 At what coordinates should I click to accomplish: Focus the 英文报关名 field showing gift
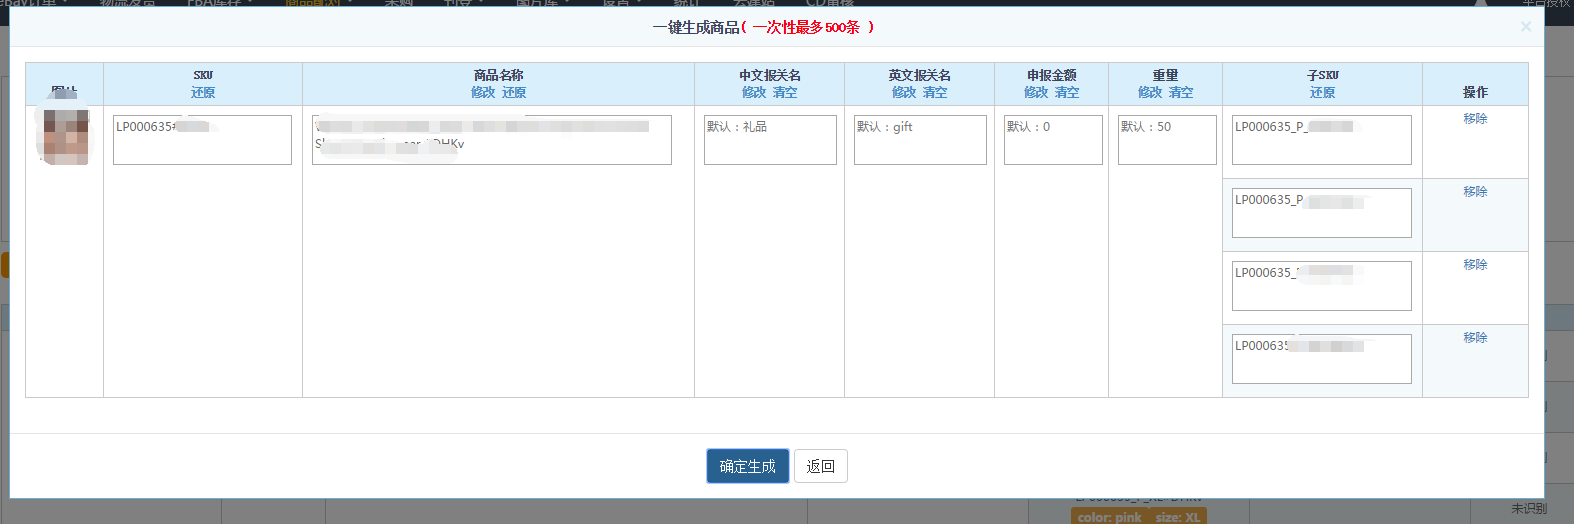coord(920,140)
